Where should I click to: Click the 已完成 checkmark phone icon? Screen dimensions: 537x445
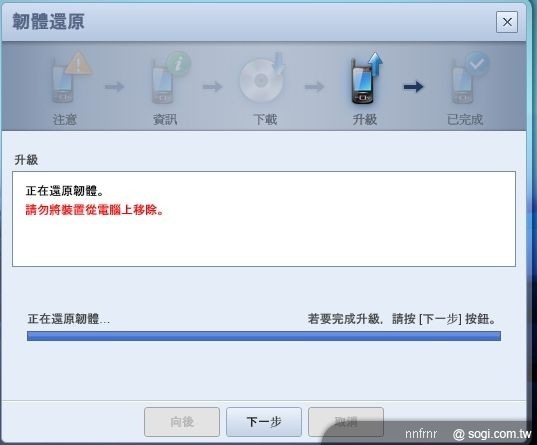coord(470,78)
